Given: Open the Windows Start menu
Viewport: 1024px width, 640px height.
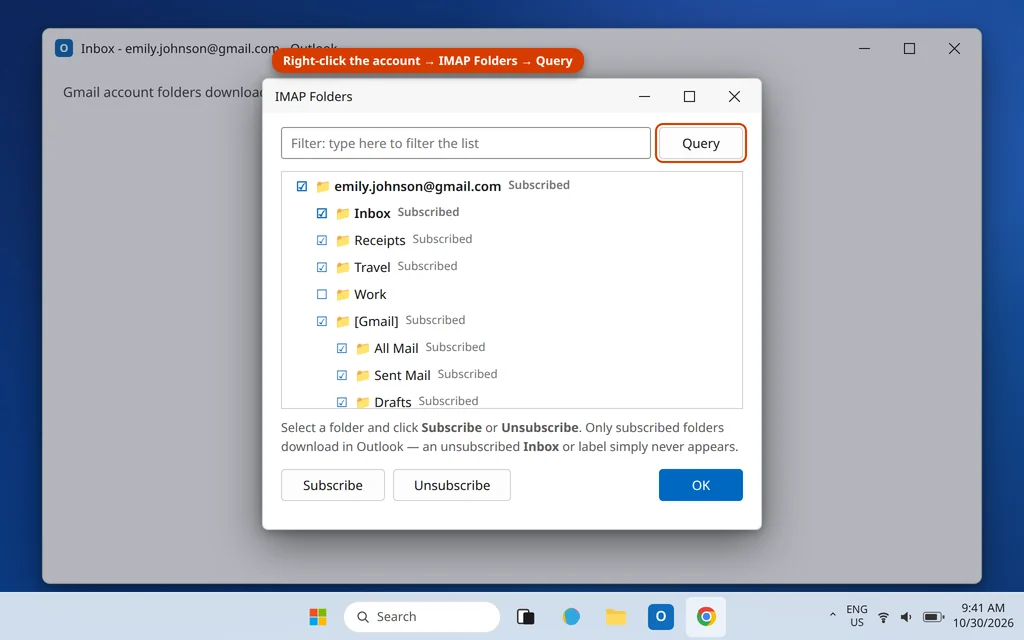Looking at the screenshot, I should pos(318,616).
